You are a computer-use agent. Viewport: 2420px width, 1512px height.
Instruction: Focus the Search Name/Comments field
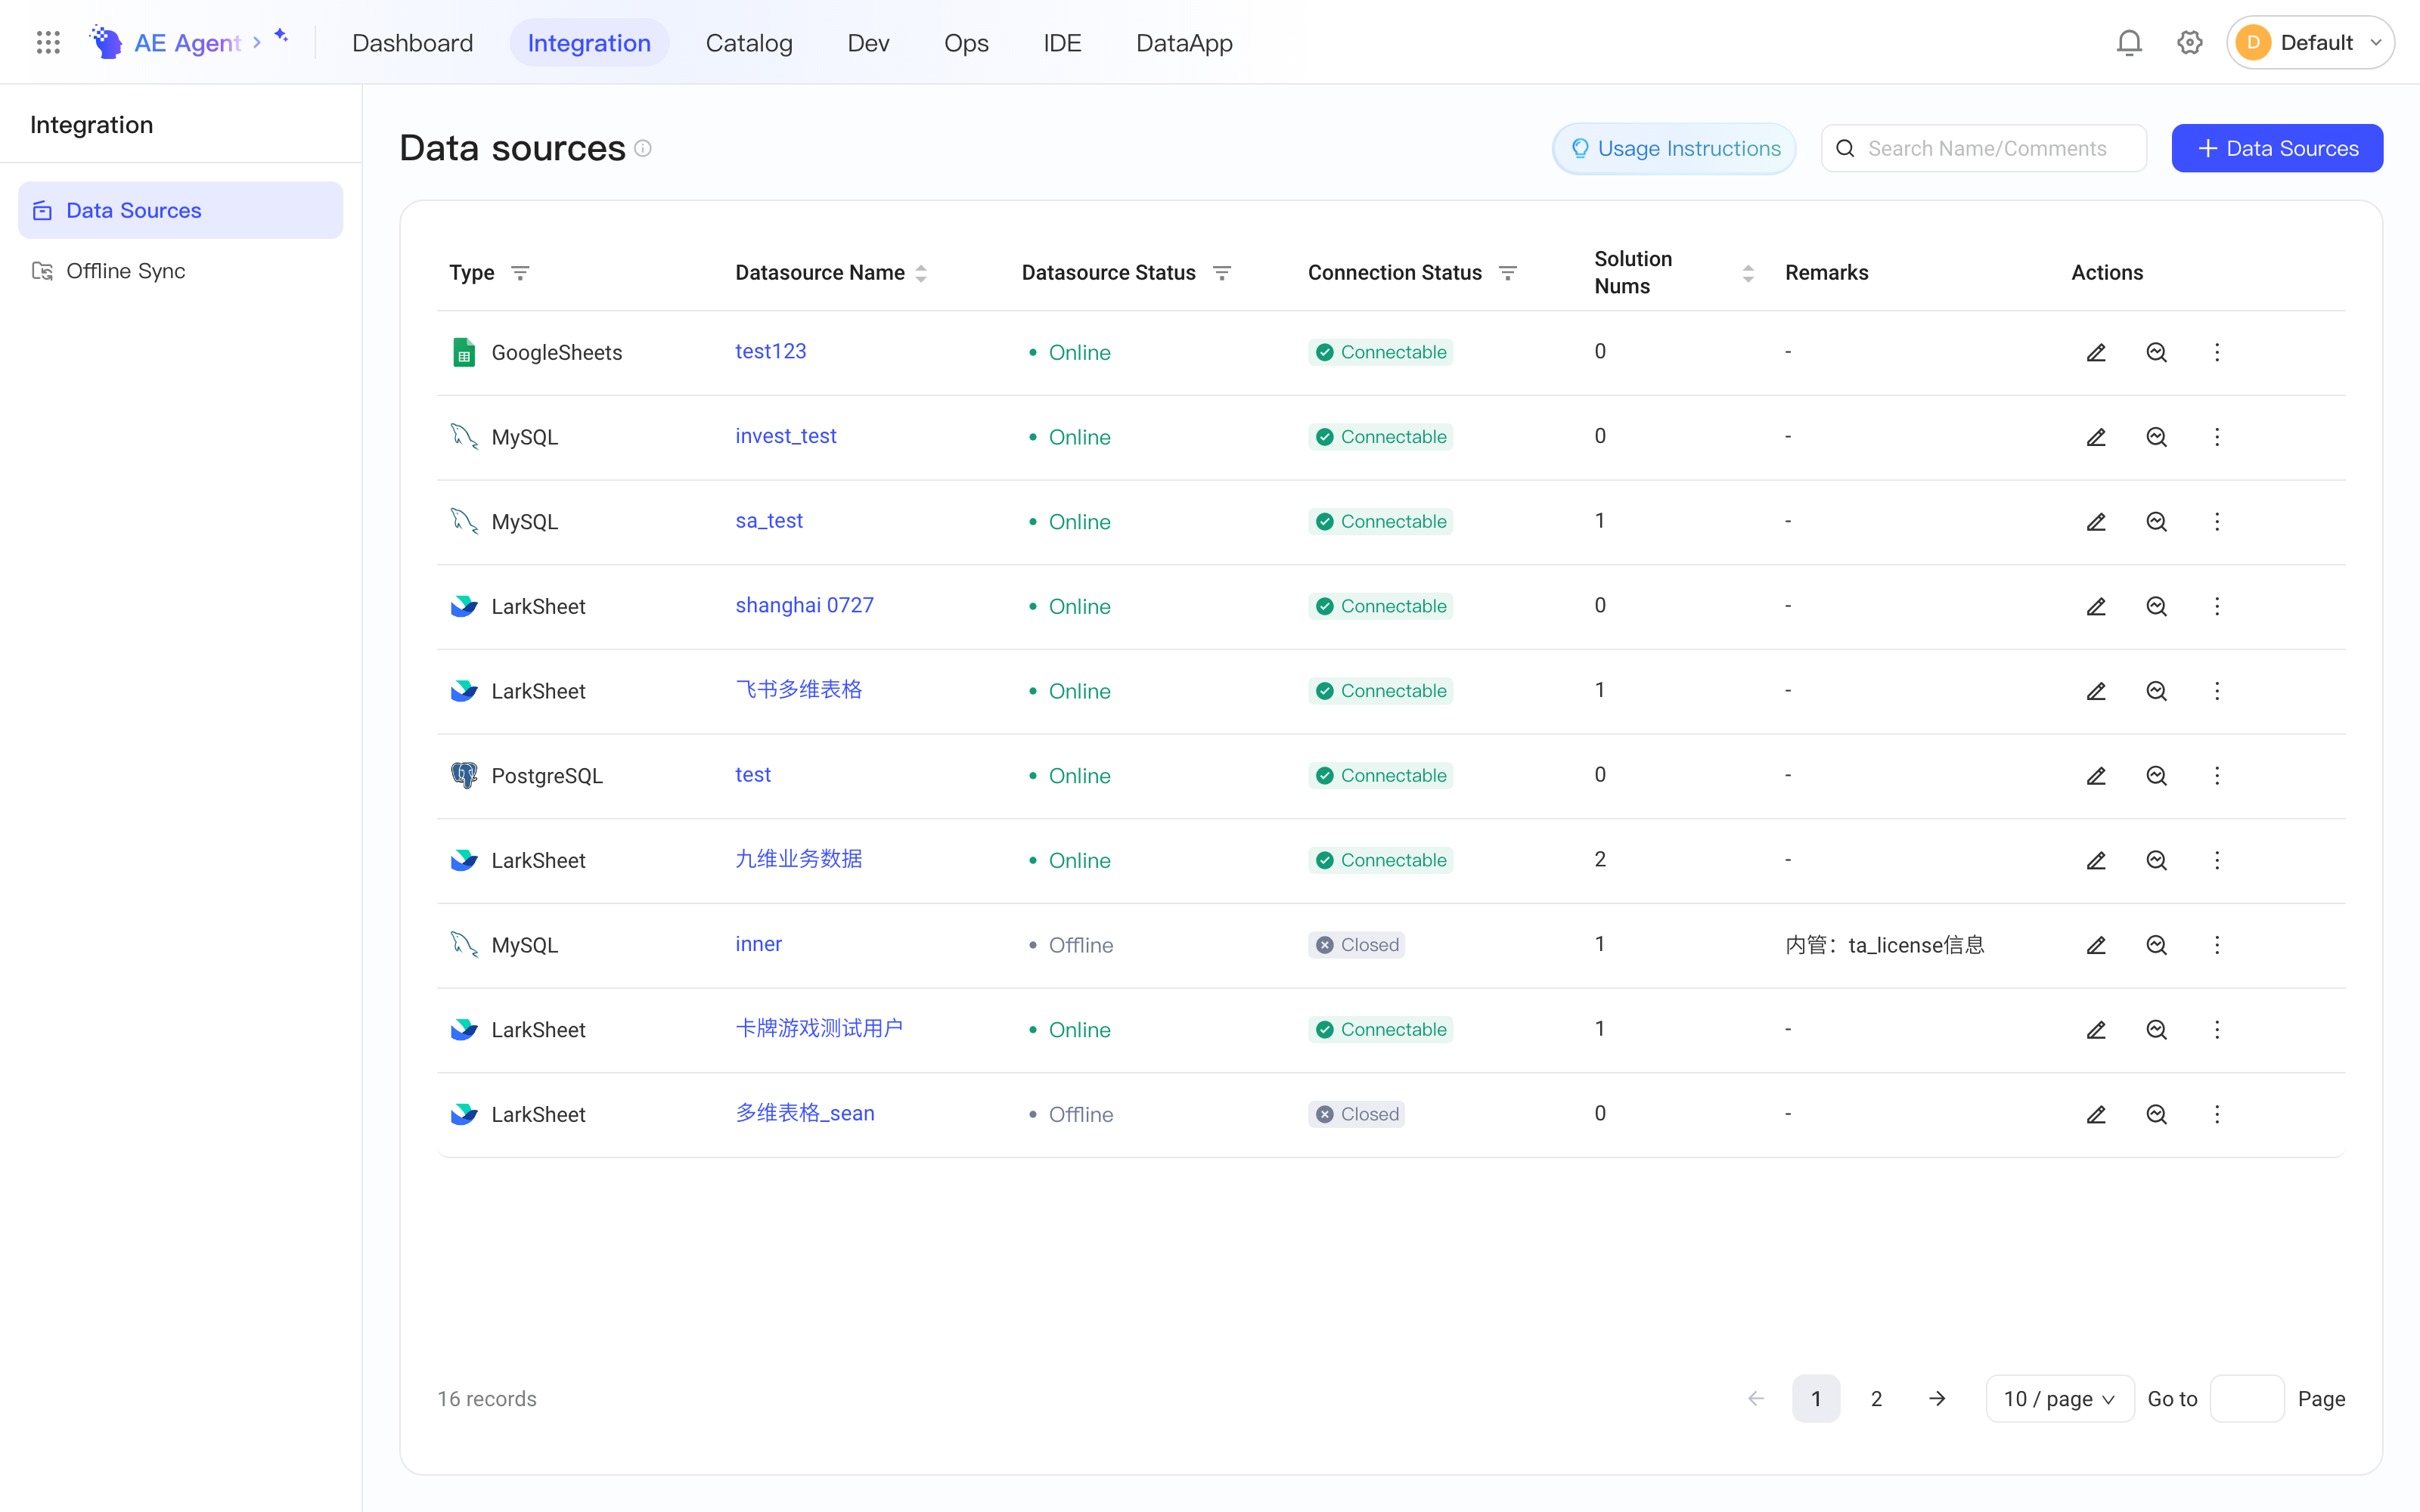[x=1984, y=148]
